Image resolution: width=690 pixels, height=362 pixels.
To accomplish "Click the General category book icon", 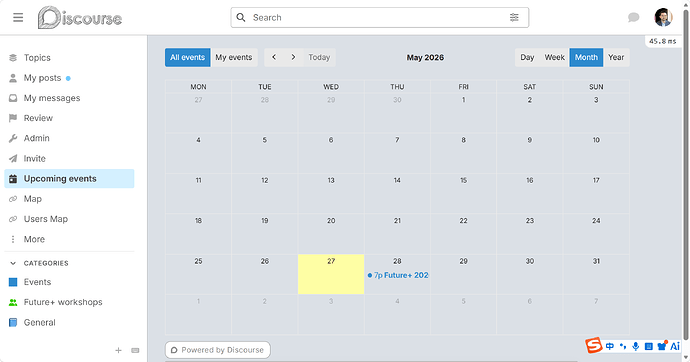I will coord(13,322).
